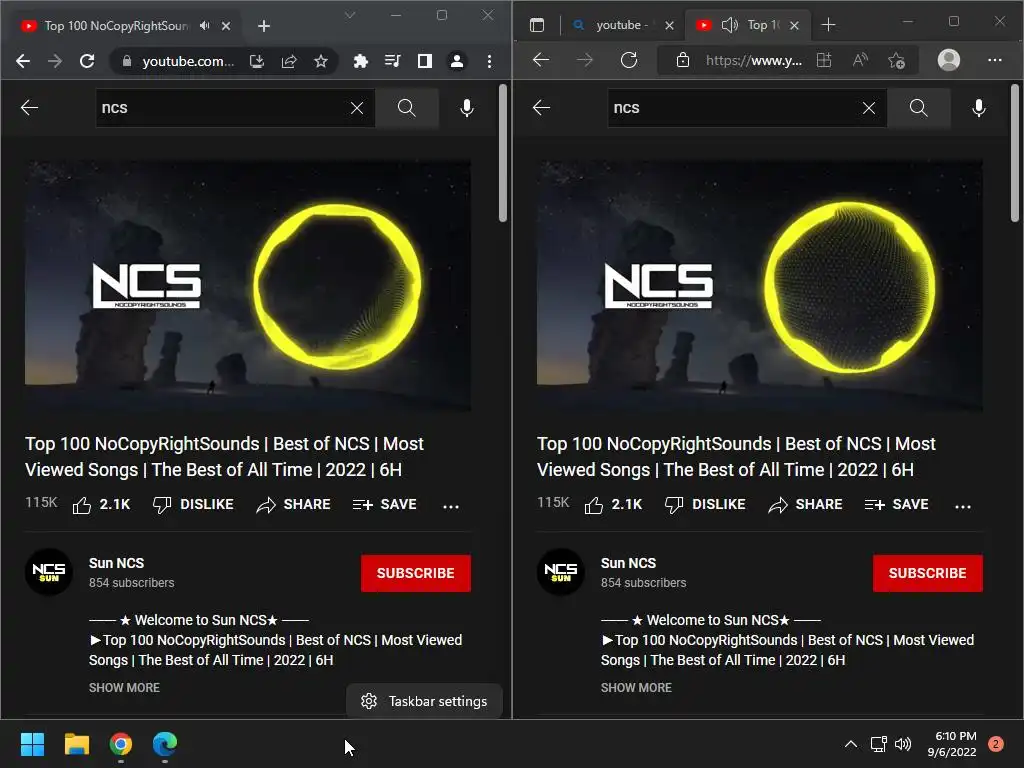Image resolution: width=1024 pixels, height=768 pixels.
Task: Clear the ncs search text in Edge
Action: [869, 108]
